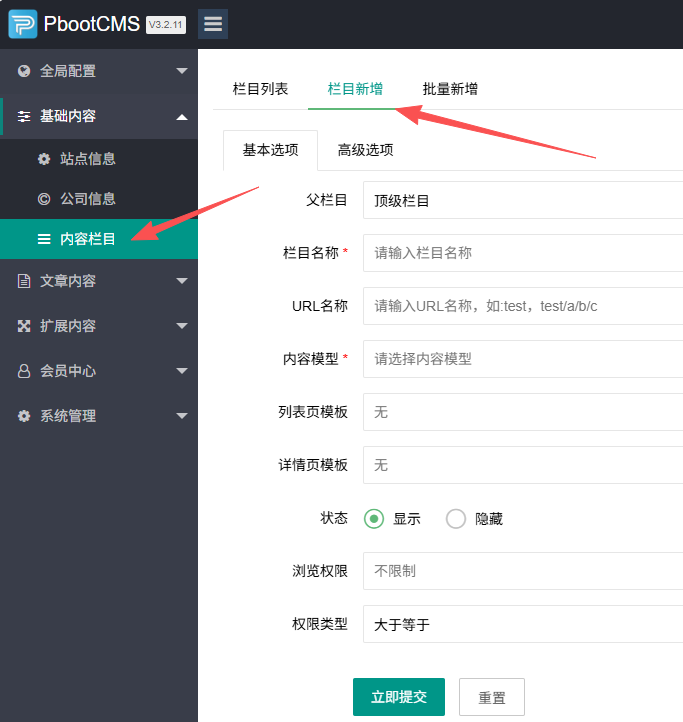
Task: Switch to the 栏目新增 tab
Action: coord(355,89)
